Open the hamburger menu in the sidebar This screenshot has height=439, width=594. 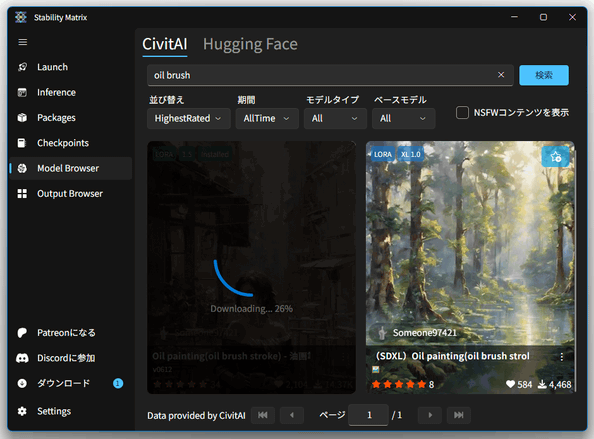23,42
